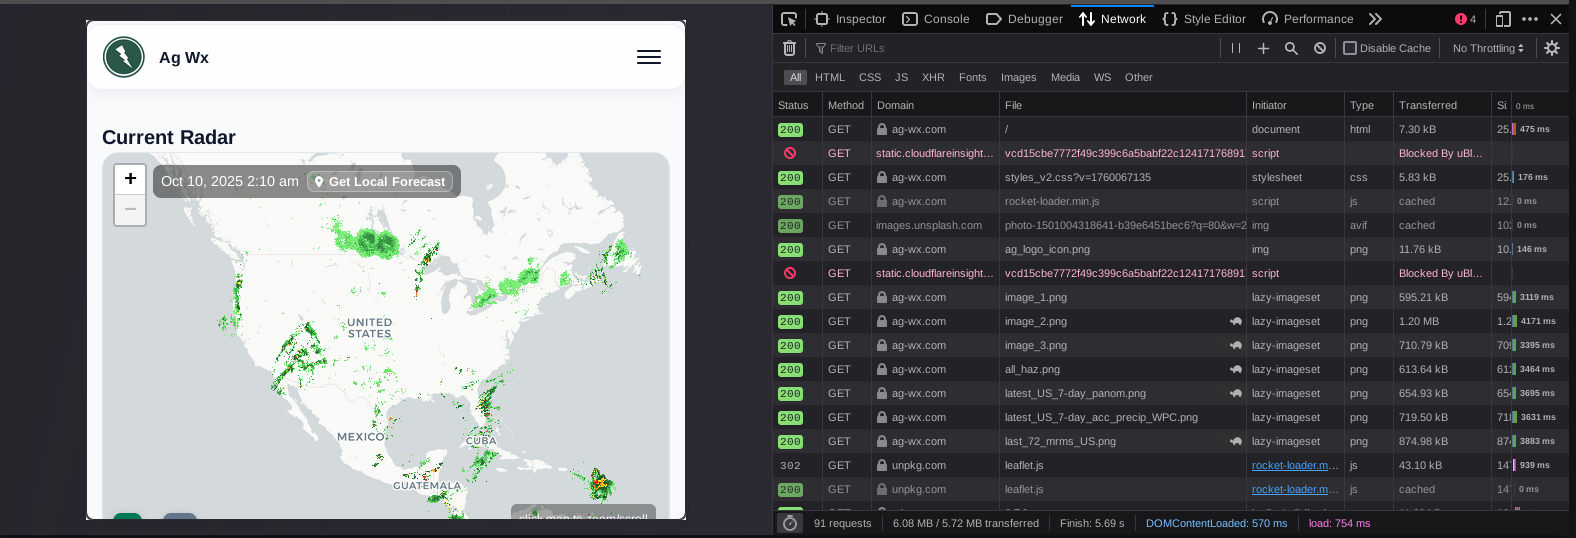Switch to the Console tab

click(936, 19)
